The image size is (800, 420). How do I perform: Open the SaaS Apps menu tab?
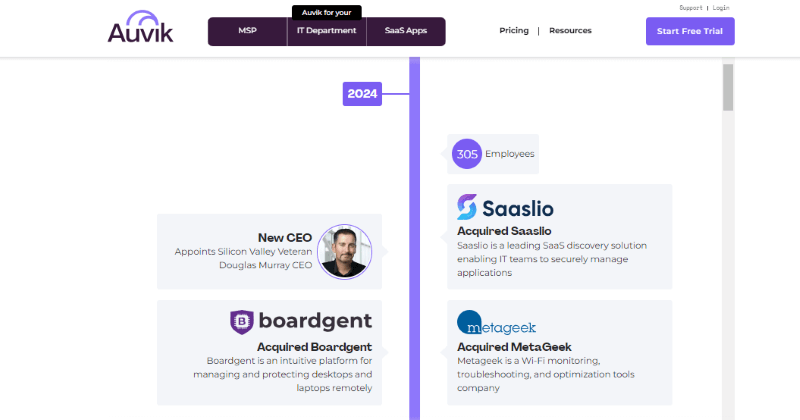coord(406,31)
